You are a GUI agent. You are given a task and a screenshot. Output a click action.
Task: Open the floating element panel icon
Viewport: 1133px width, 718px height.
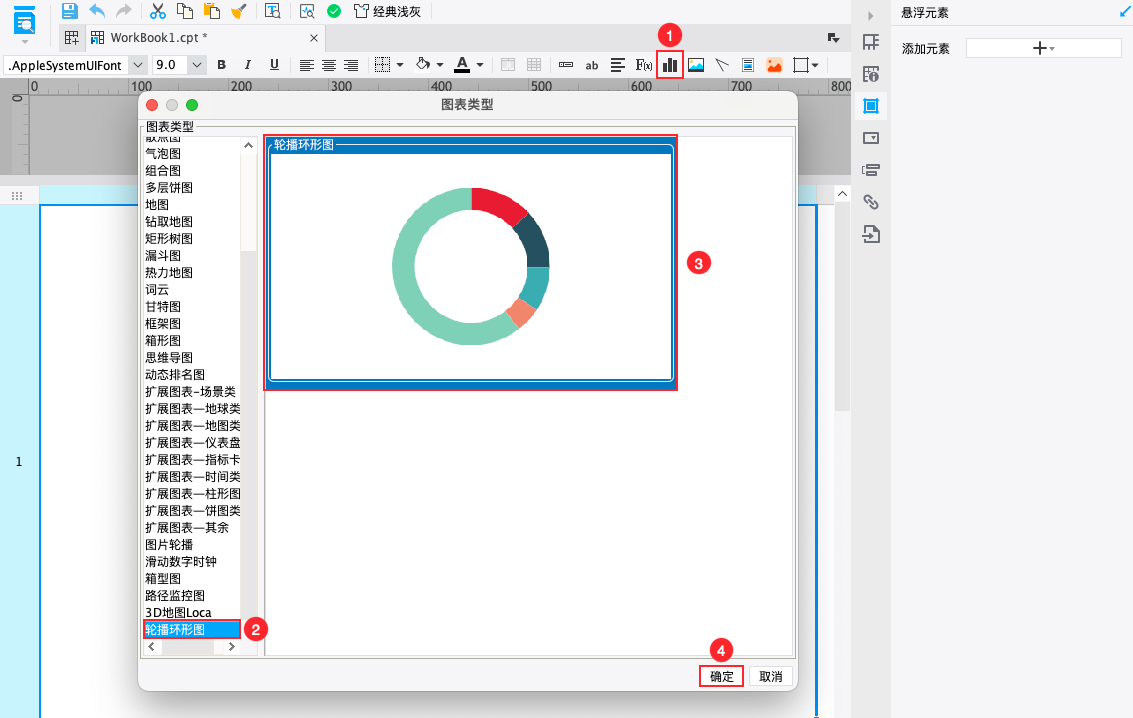click(871, 106)
